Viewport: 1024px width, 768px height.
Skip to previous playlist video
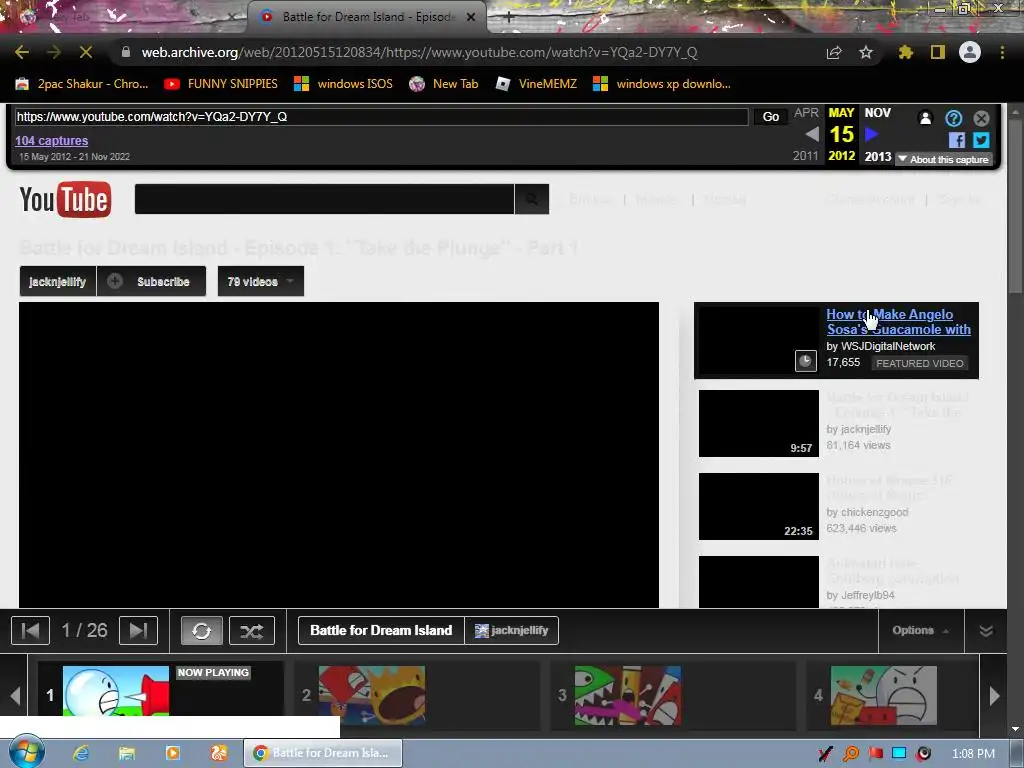[30, 631]
